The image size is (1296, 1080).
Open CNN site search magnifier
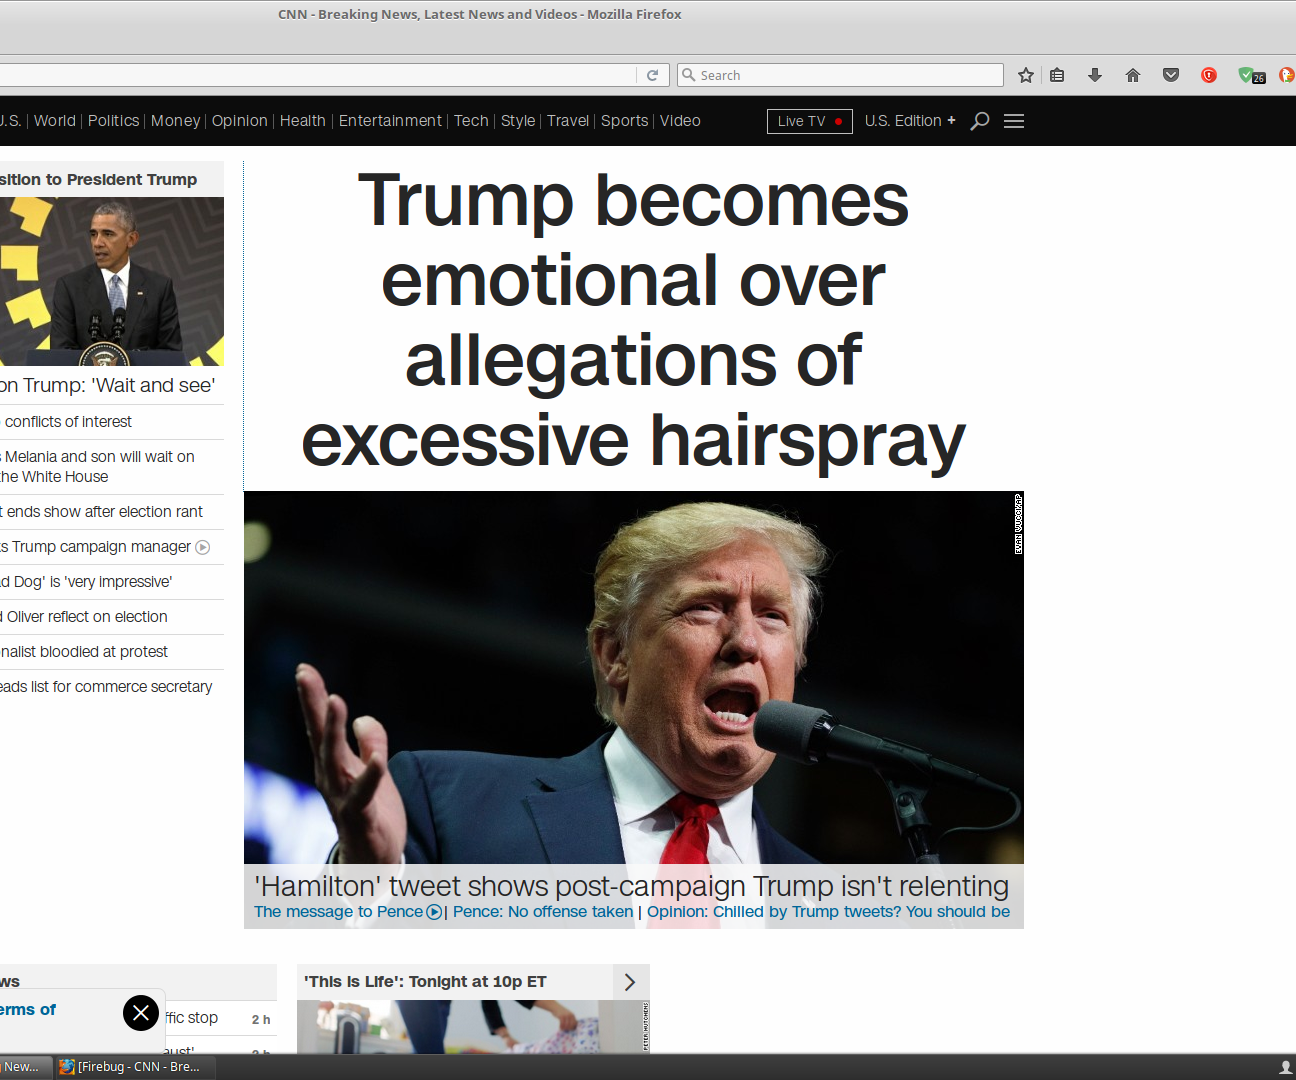[x=980, y=121]
